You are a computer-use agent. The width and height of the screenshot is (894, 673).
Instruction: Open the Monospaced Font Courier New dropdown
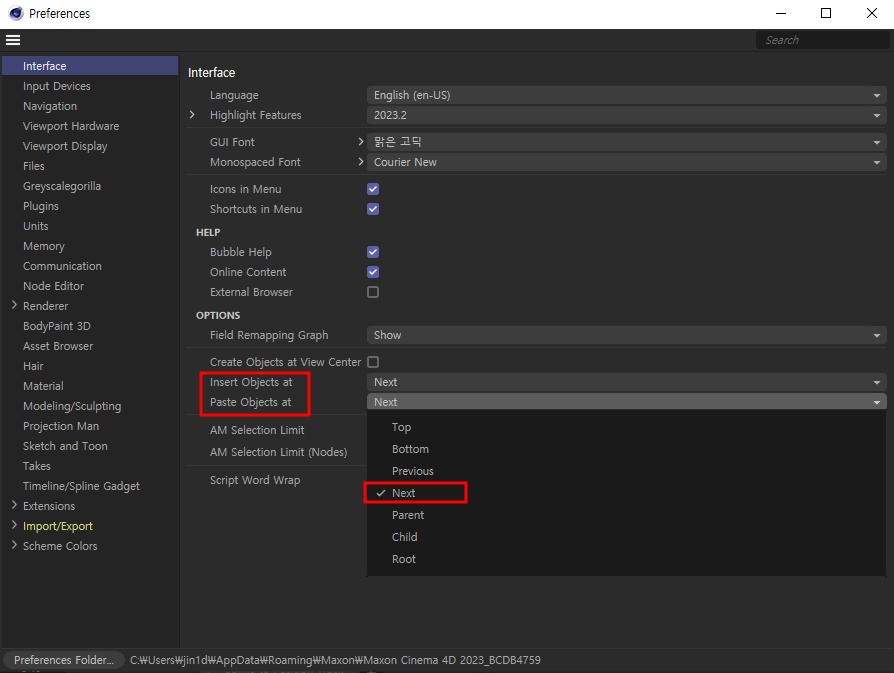(627, 162)
